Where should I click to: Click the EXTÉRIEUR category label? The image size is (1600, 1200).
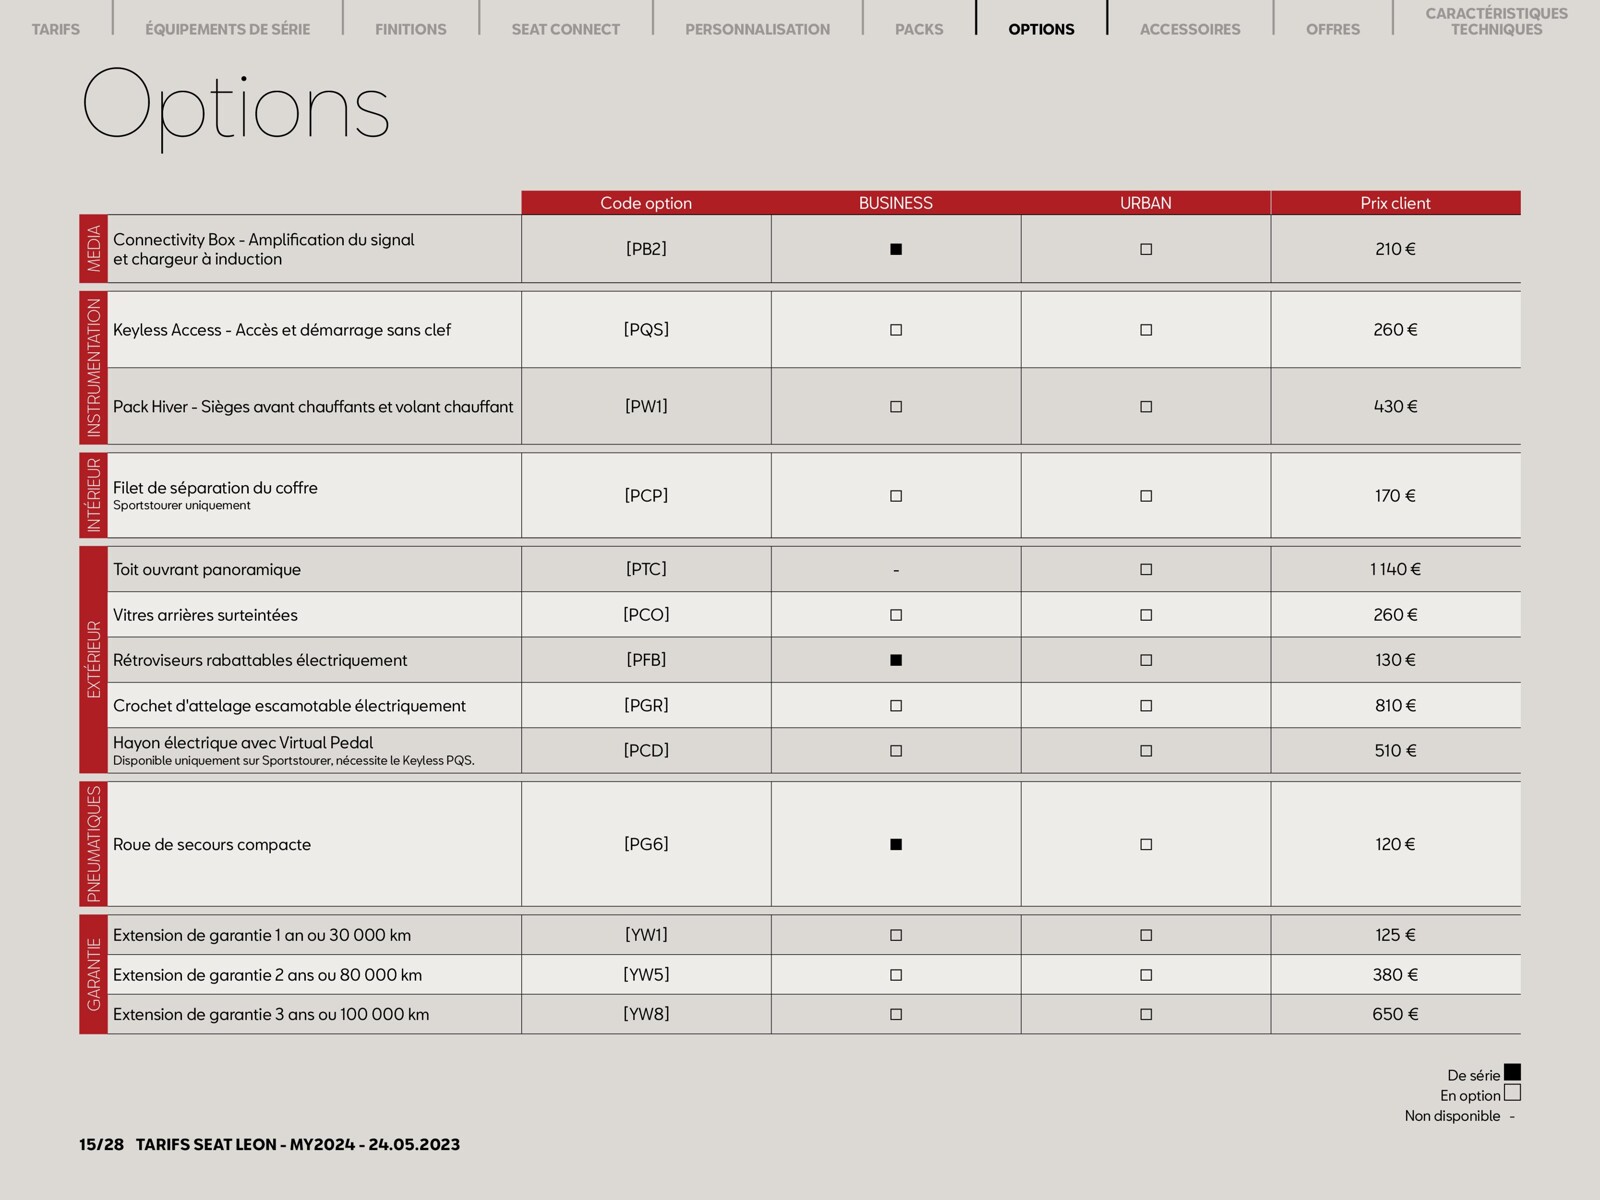[94, 660]
